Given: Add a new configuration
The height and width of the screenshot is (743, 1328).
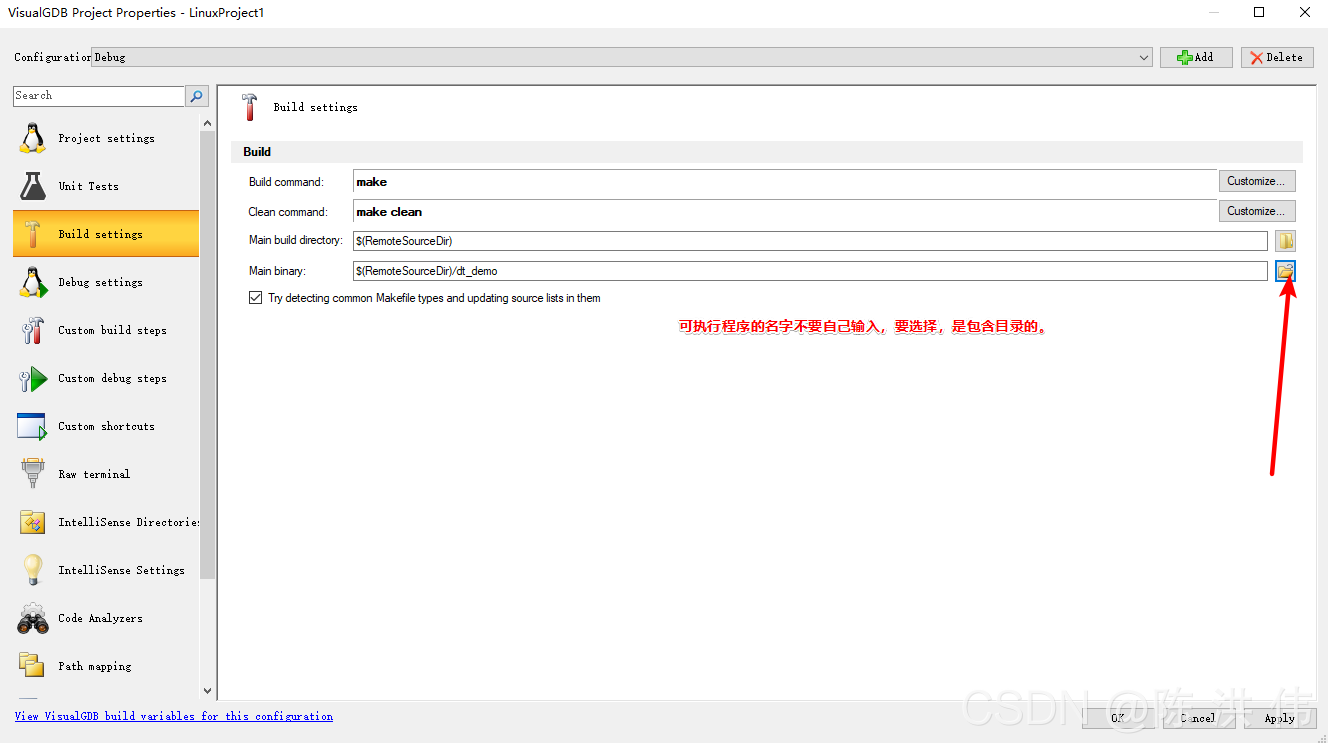Looking at the screenshot, I should [x=1196, y=57].
